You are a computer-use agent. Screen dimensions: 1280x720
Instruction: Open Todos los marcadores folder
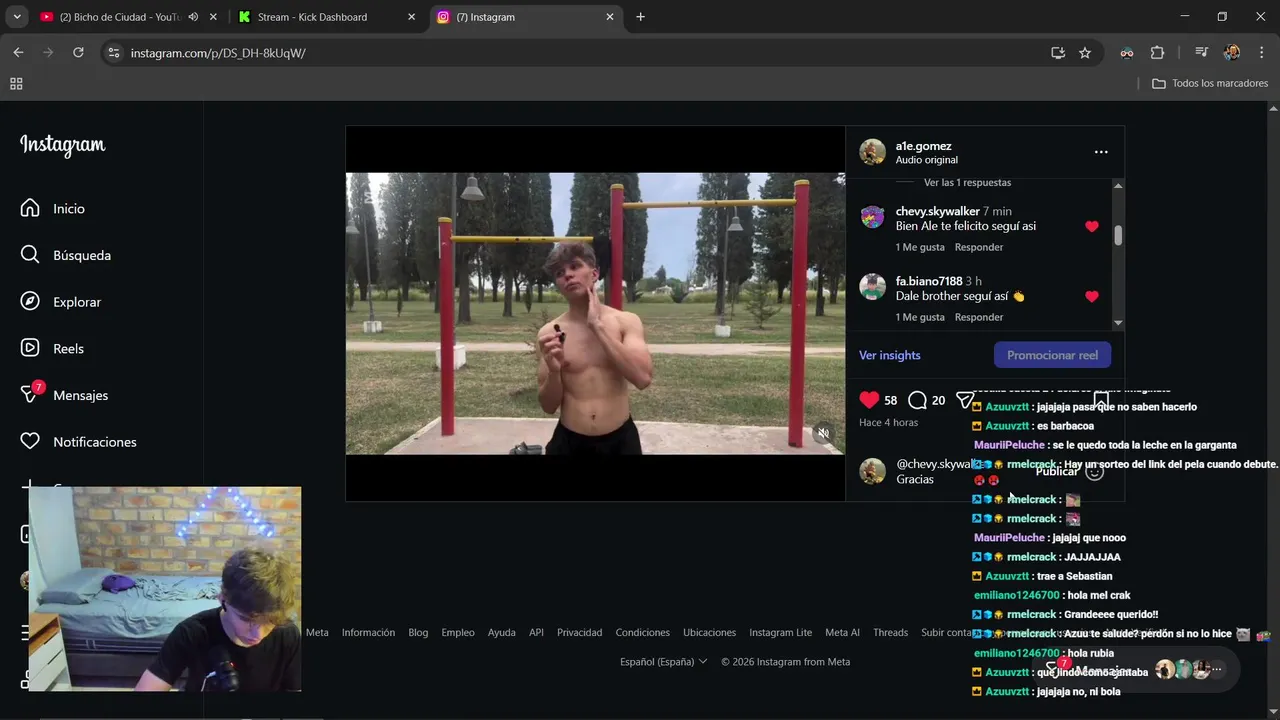click(1210, 83)
